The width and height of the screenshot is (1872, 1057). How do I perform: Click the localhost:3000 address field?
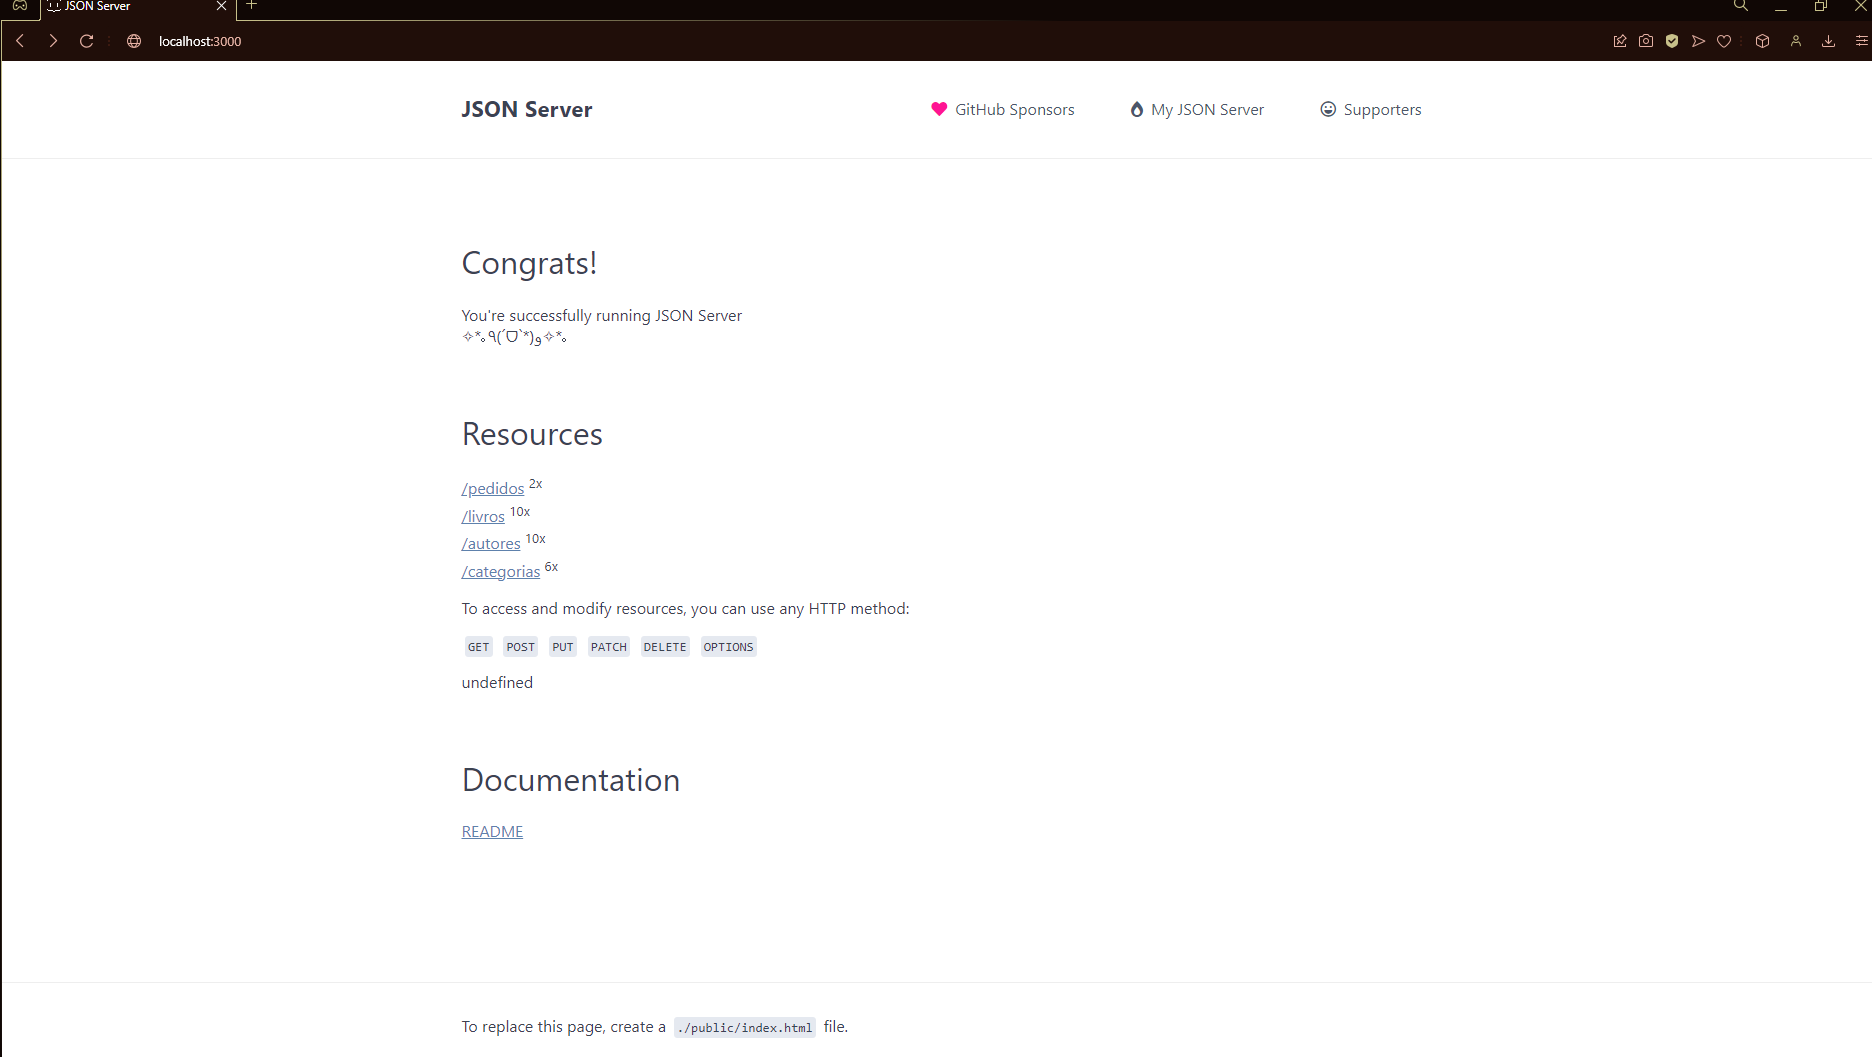pos(200,41)
